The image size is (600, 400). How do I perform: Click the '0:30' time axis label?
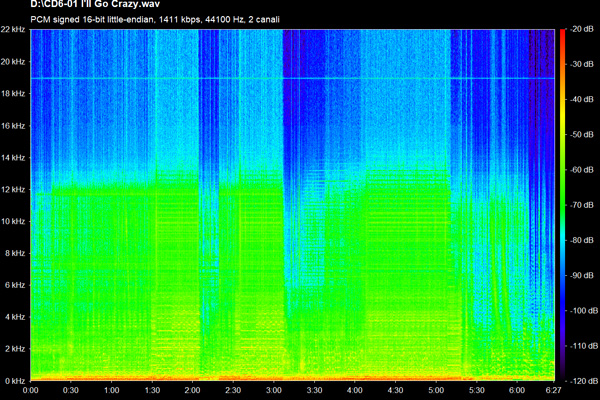pyautogui.click(x=71, y=390)
